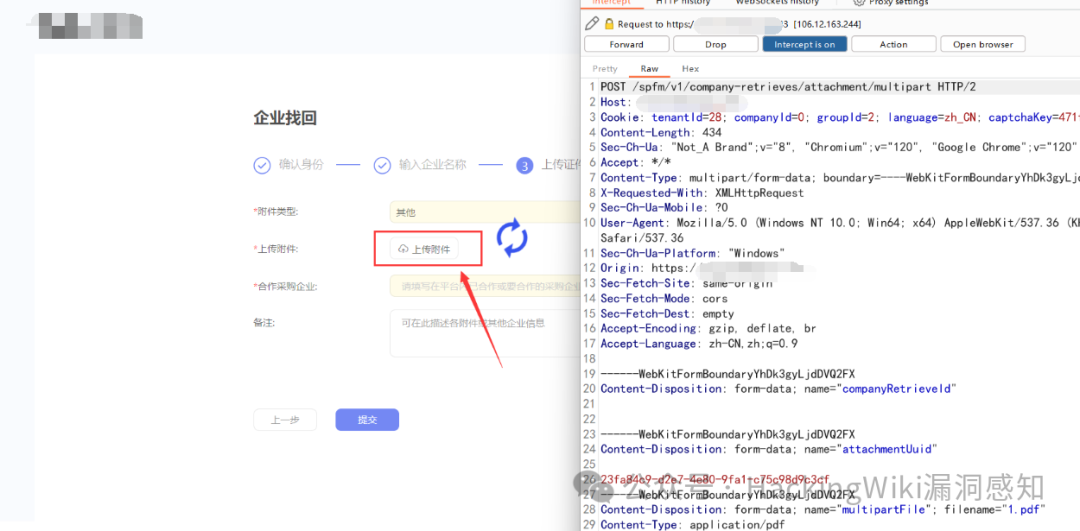This screenshot has width=1080, height=531.
Task: Select the Raw view tab
Action: [650, 69]
